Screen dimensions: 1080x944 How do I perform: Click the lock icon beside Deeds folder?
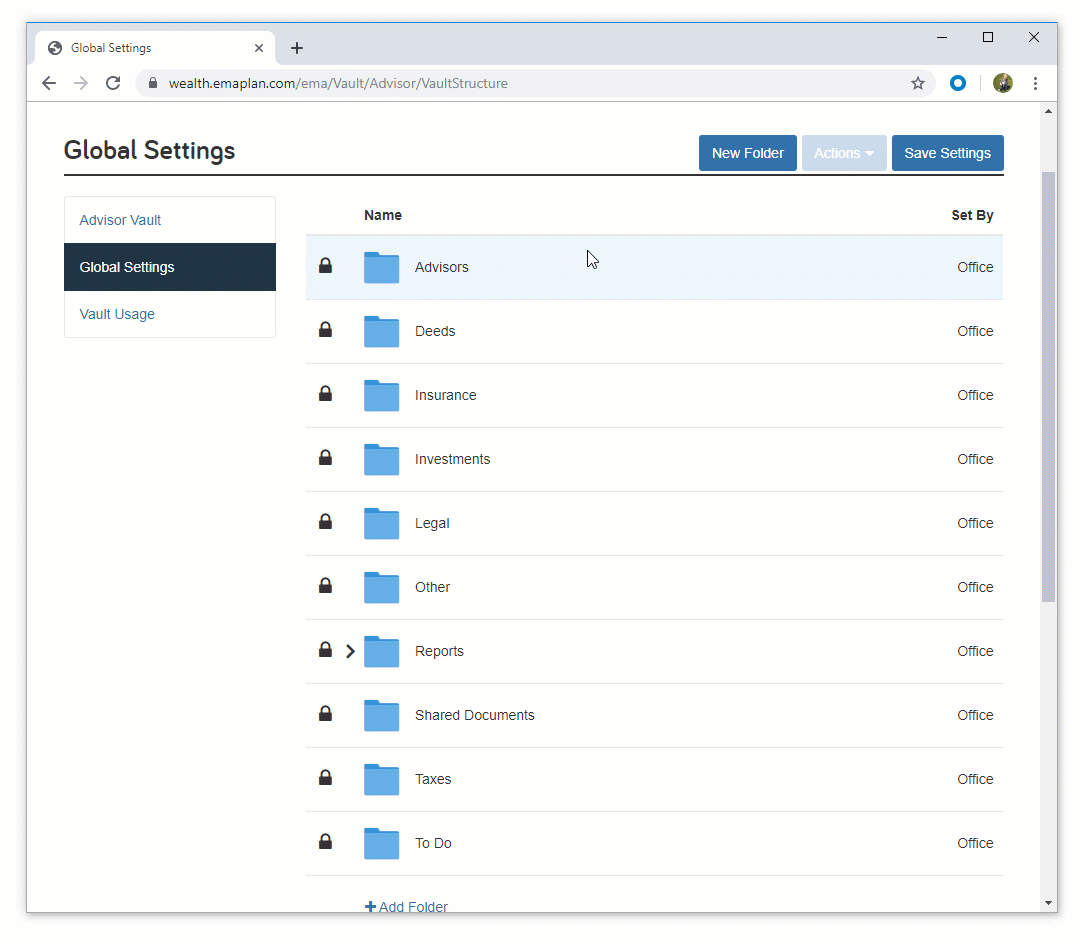(325, 330)
